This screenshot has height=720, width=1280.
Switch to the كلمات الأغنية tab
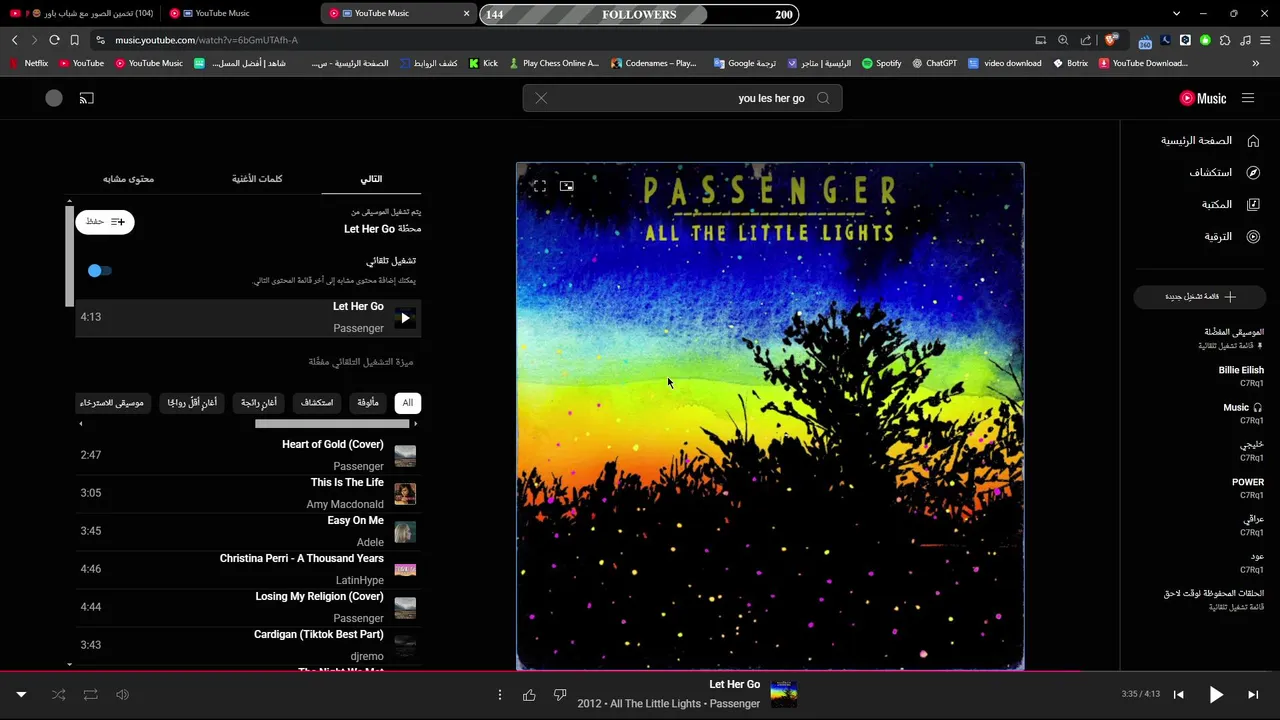[257, 179]
